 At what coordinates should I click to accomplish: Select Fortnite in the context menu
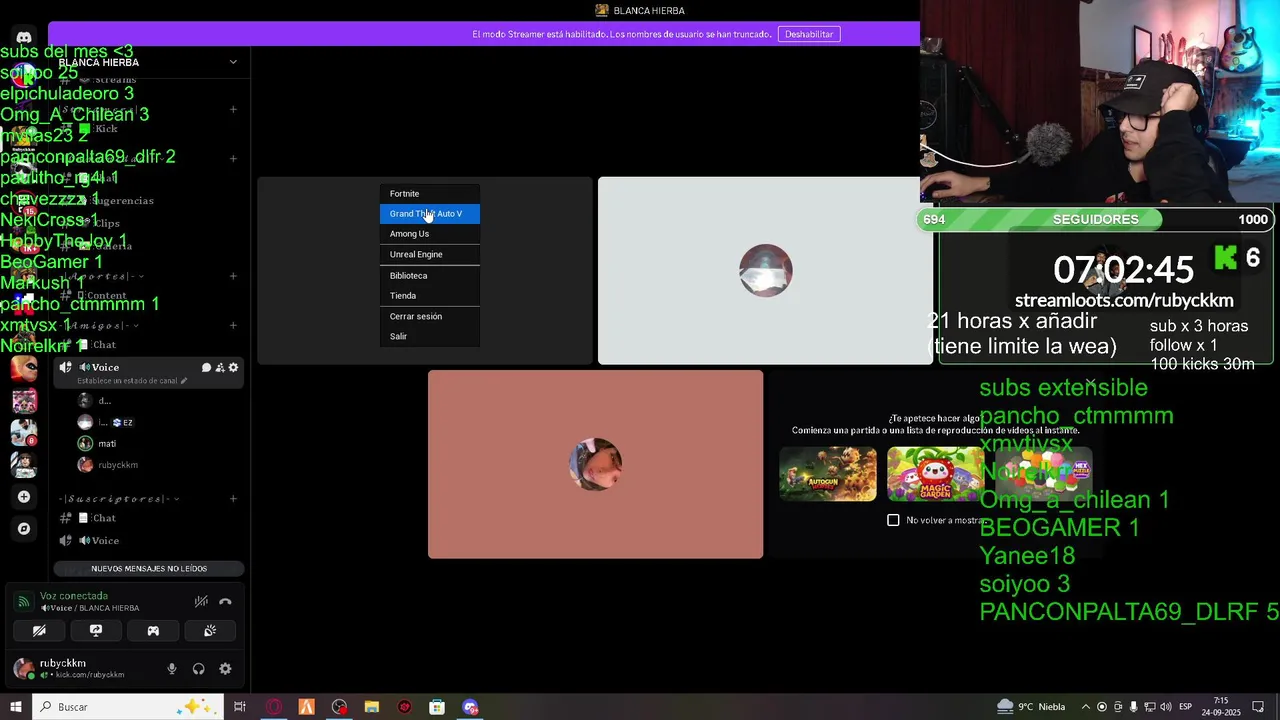(x=429, y=194)
